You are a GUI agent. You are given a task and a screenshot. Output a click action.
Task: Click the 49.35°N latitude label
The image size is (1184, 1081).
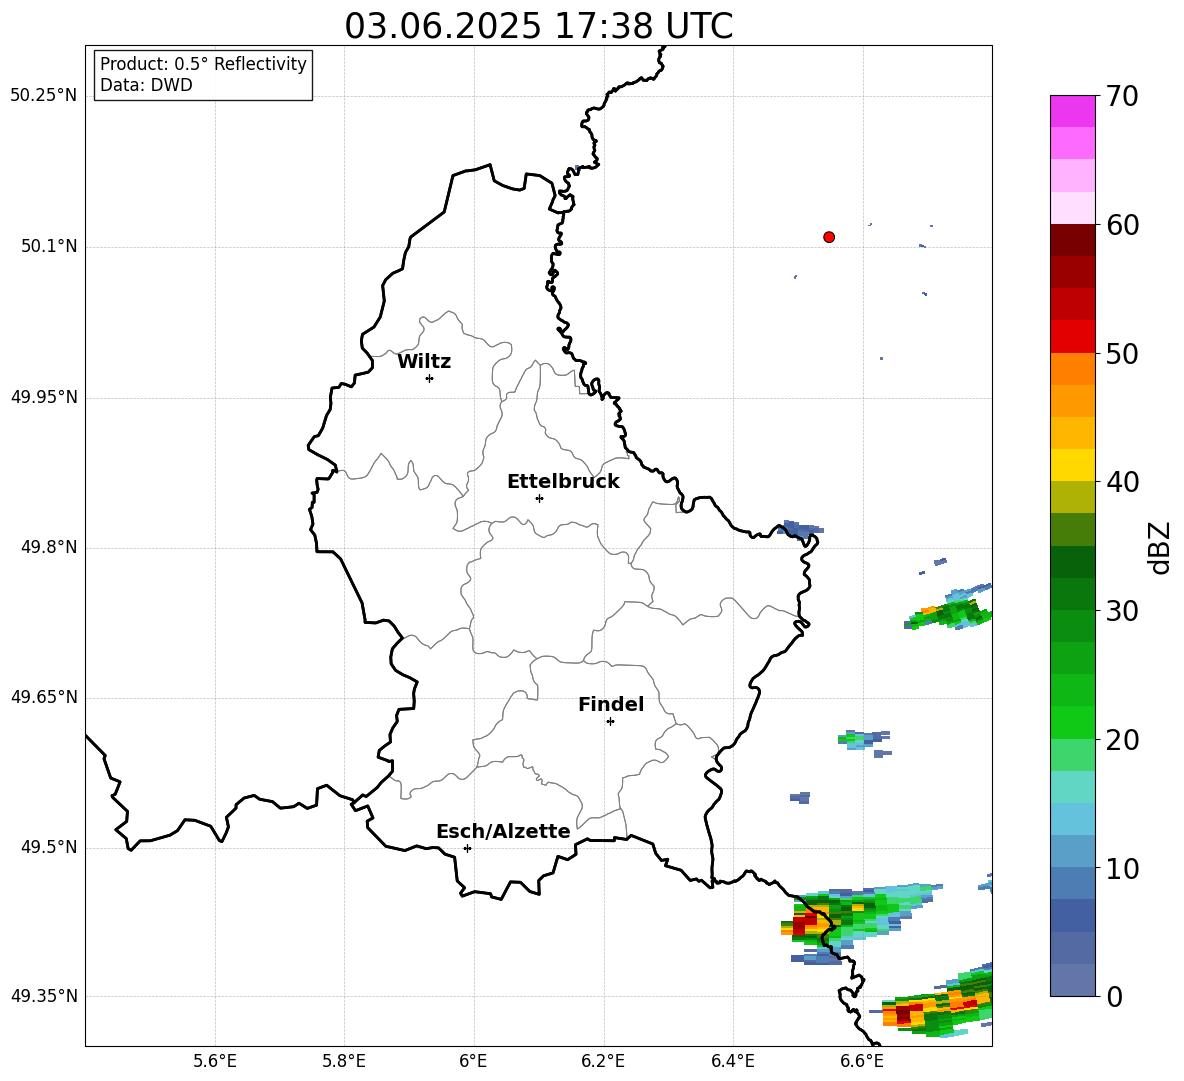[x=43, y=996]
